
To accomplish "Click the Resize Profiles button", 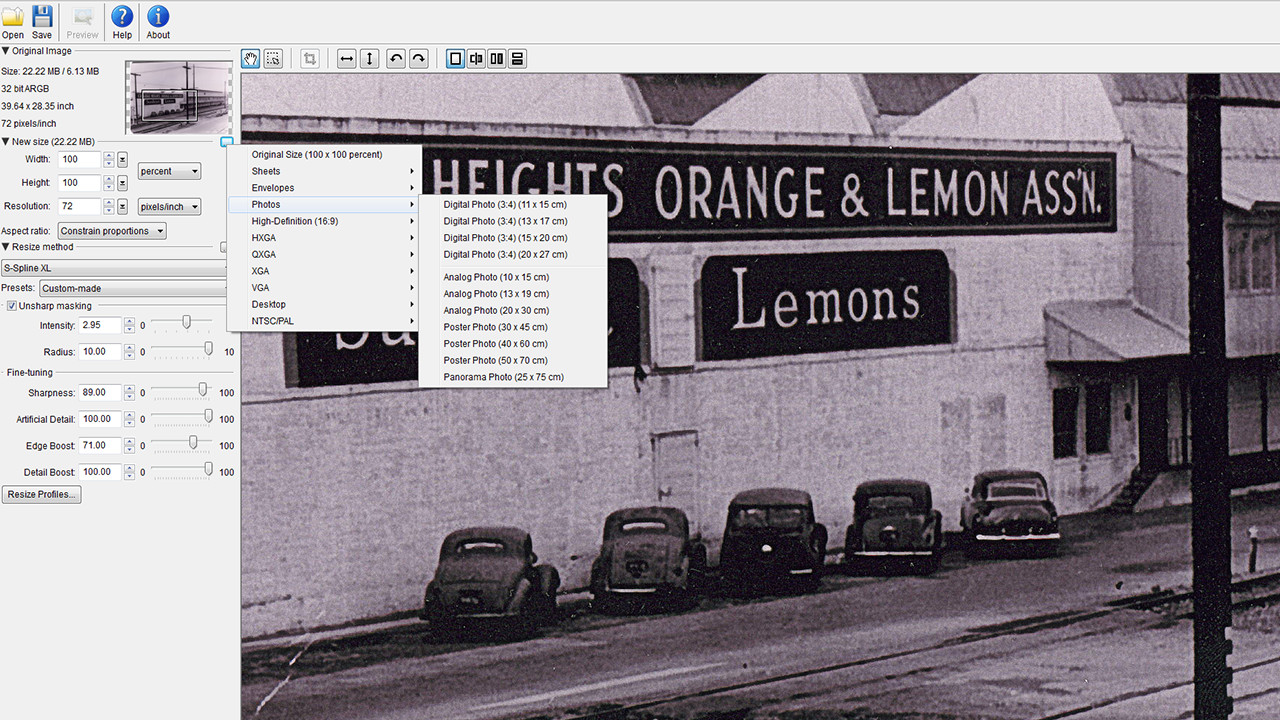I will (x=41, y=495).
